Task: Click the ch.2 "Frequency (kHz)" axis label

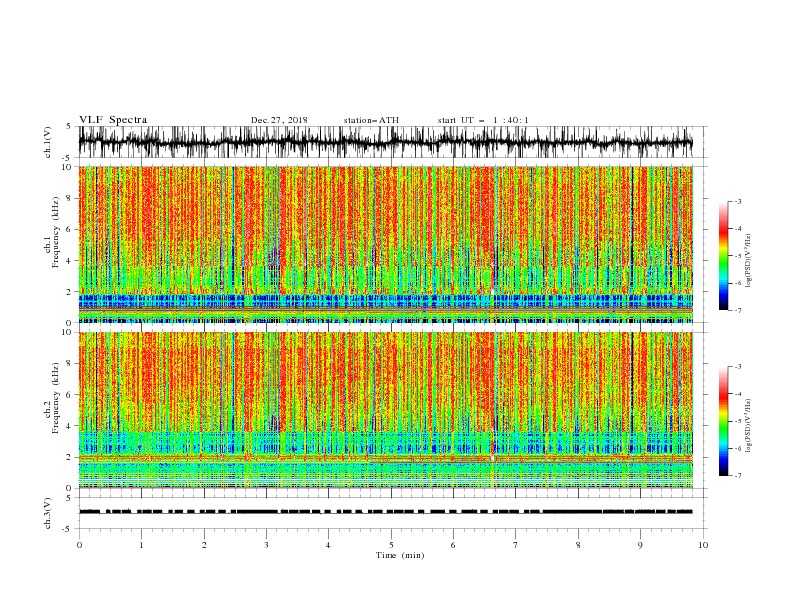Action: point(56,397)
